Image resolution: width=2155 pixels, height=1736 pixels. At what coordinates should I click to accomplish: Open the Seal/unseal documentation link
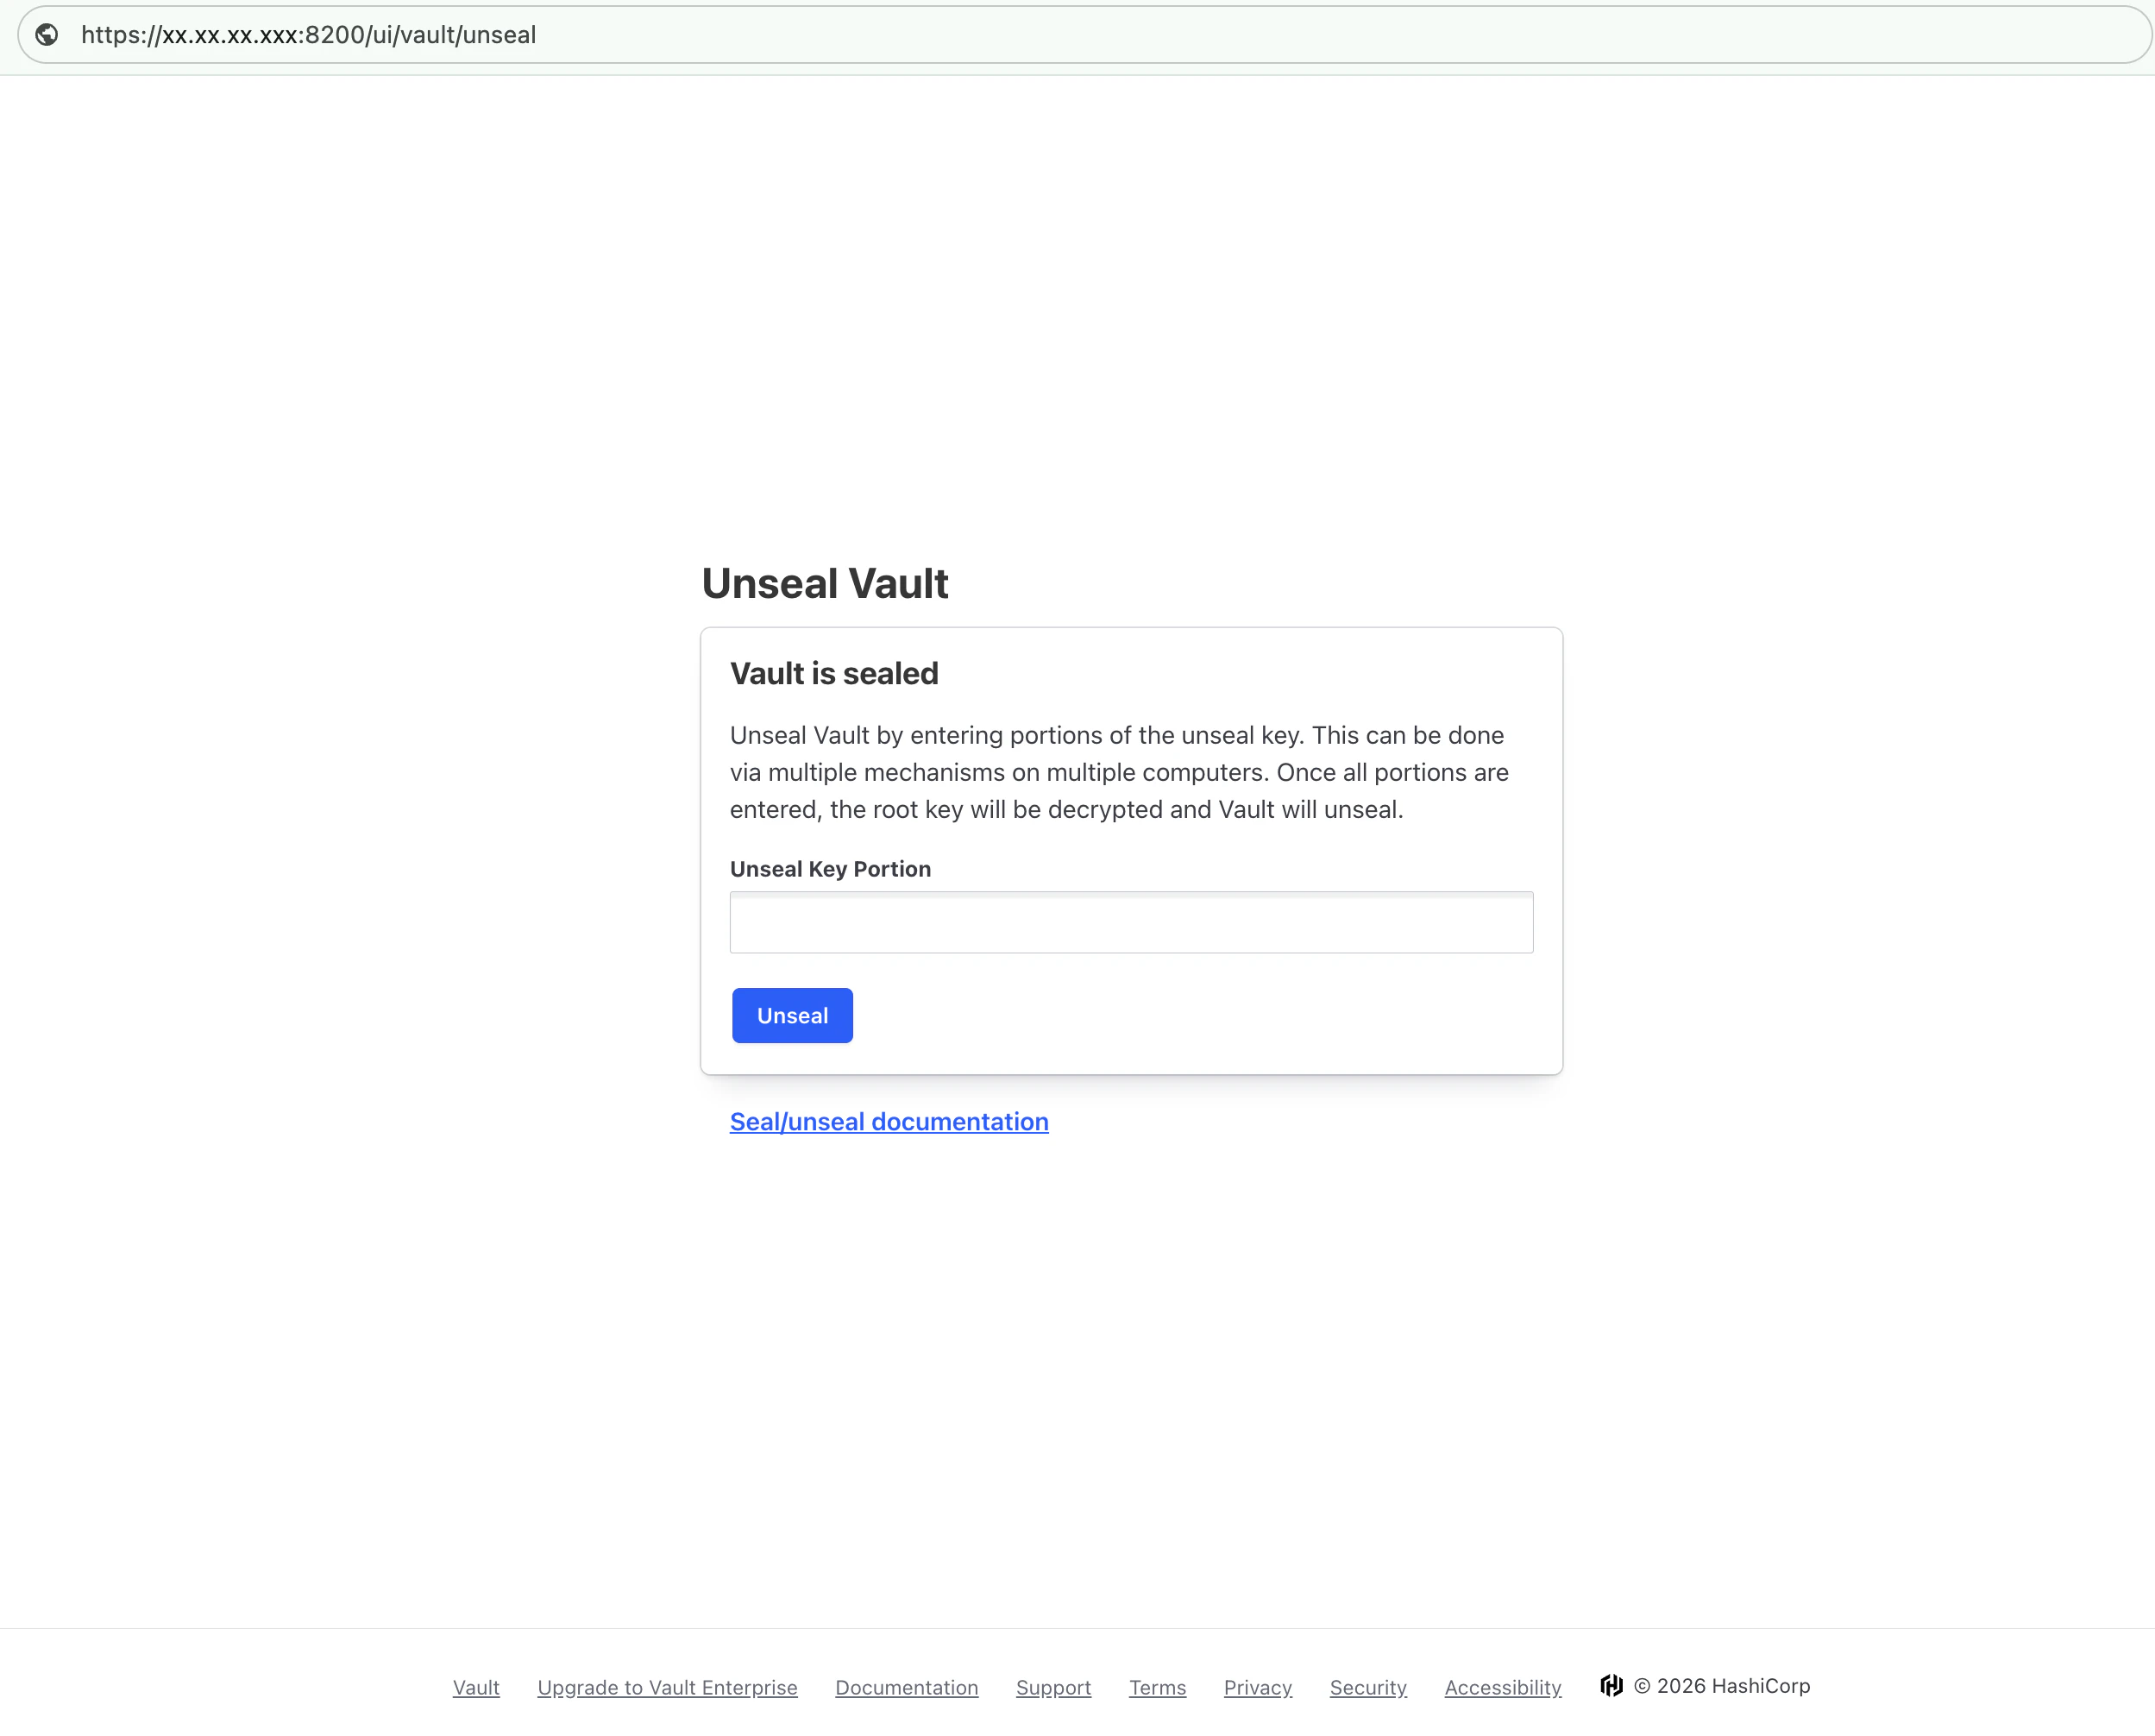tap(889, 1122)
